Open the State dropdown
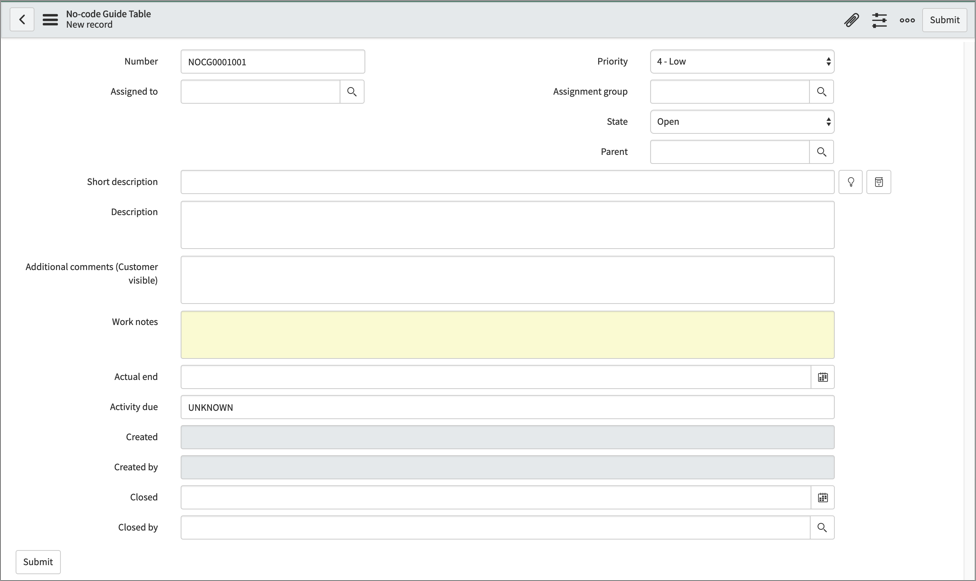Screen dimensions: 976x581 [741, 121]
